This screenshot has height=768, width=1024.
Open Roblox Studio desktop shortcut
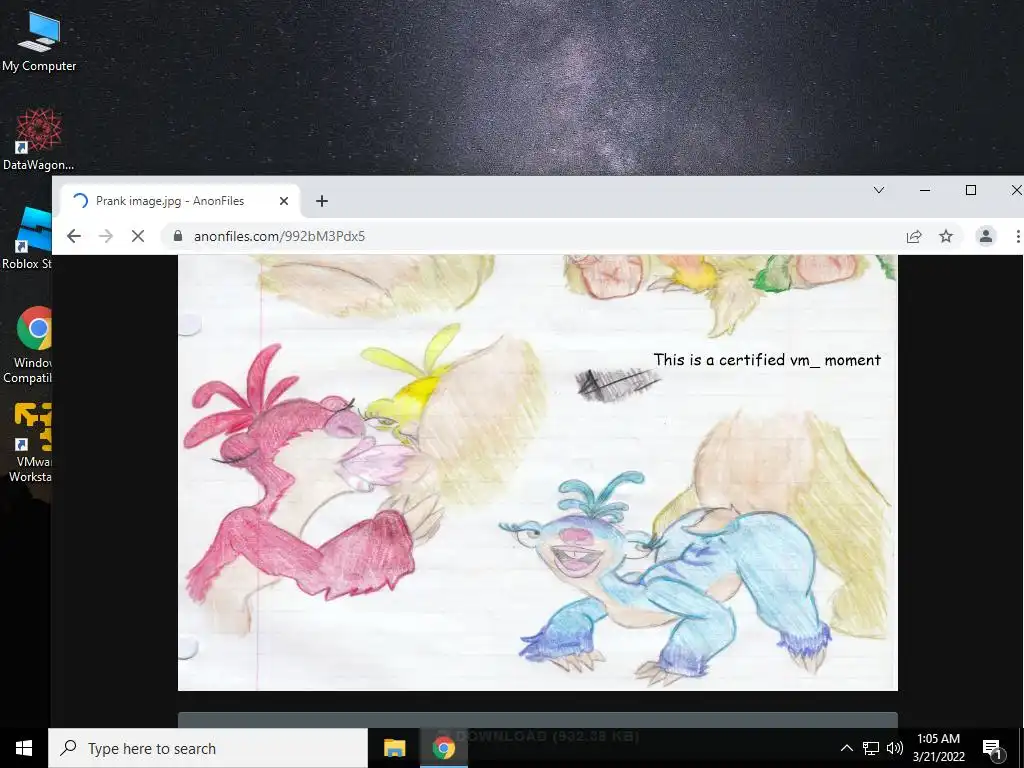tap(27, 238)
